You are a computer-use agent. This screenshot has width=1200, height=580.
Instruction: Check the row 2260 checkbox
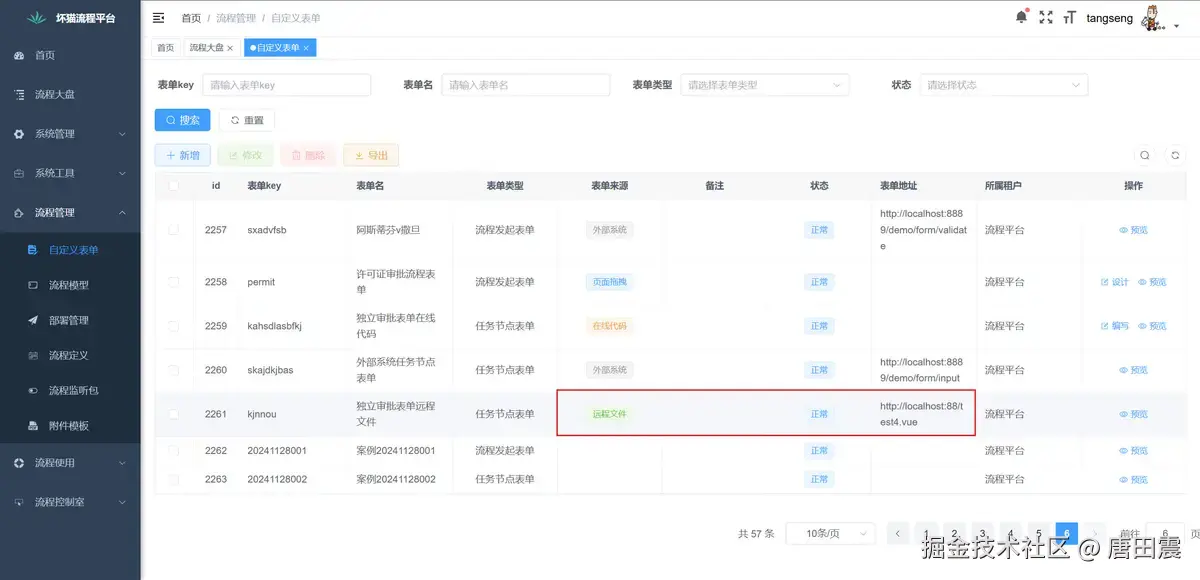click(x=174, y=370)
